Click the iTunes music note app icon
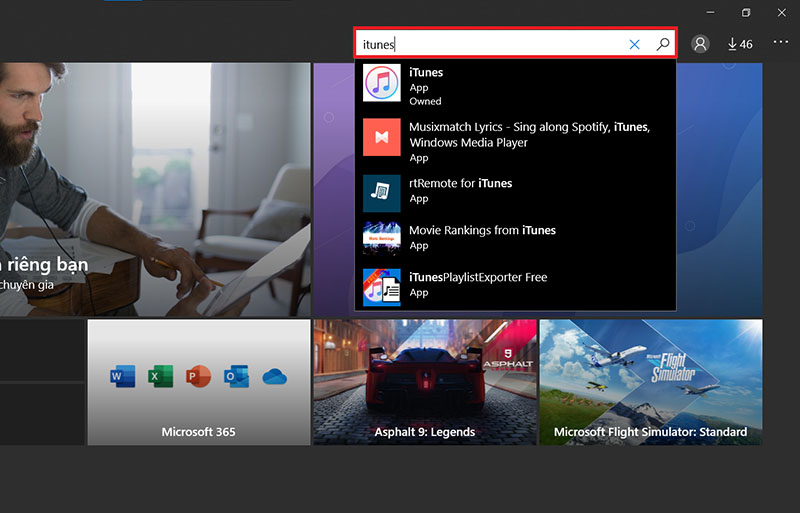This screenshot has height=513, width=800. tap(382, 85)
